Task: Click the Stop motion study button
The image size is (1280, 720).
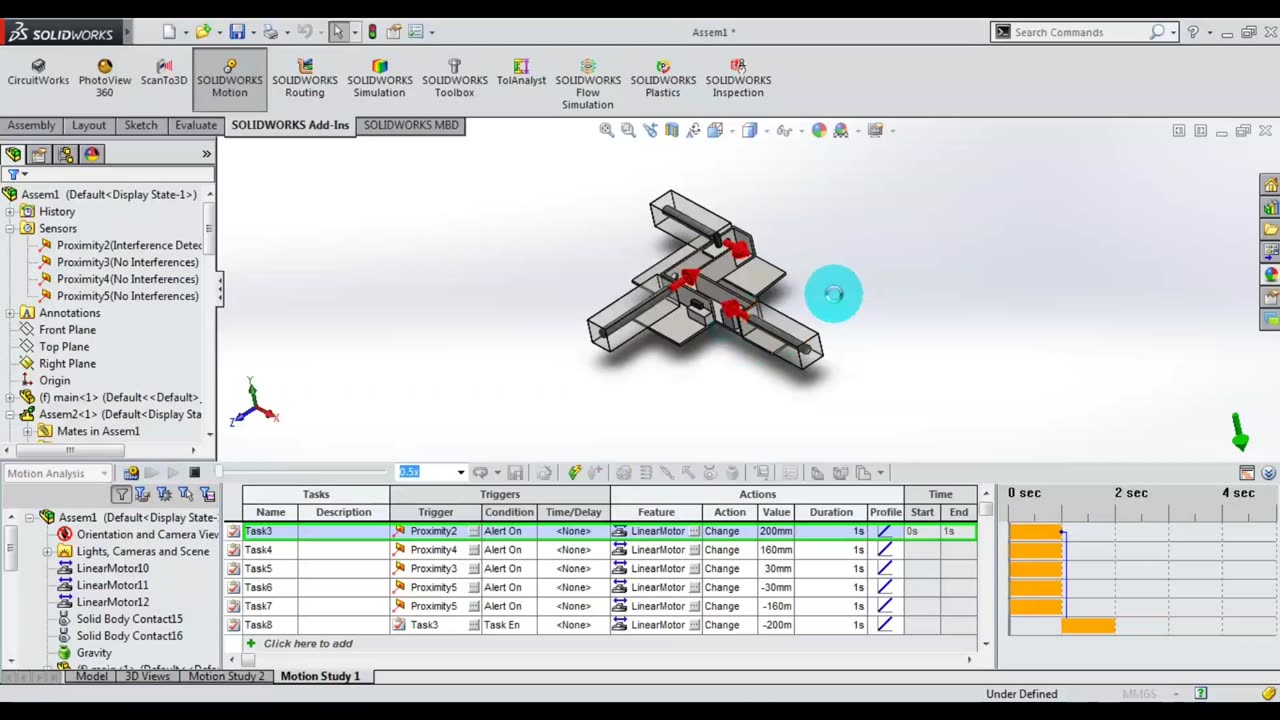Action: pos(195,473)
